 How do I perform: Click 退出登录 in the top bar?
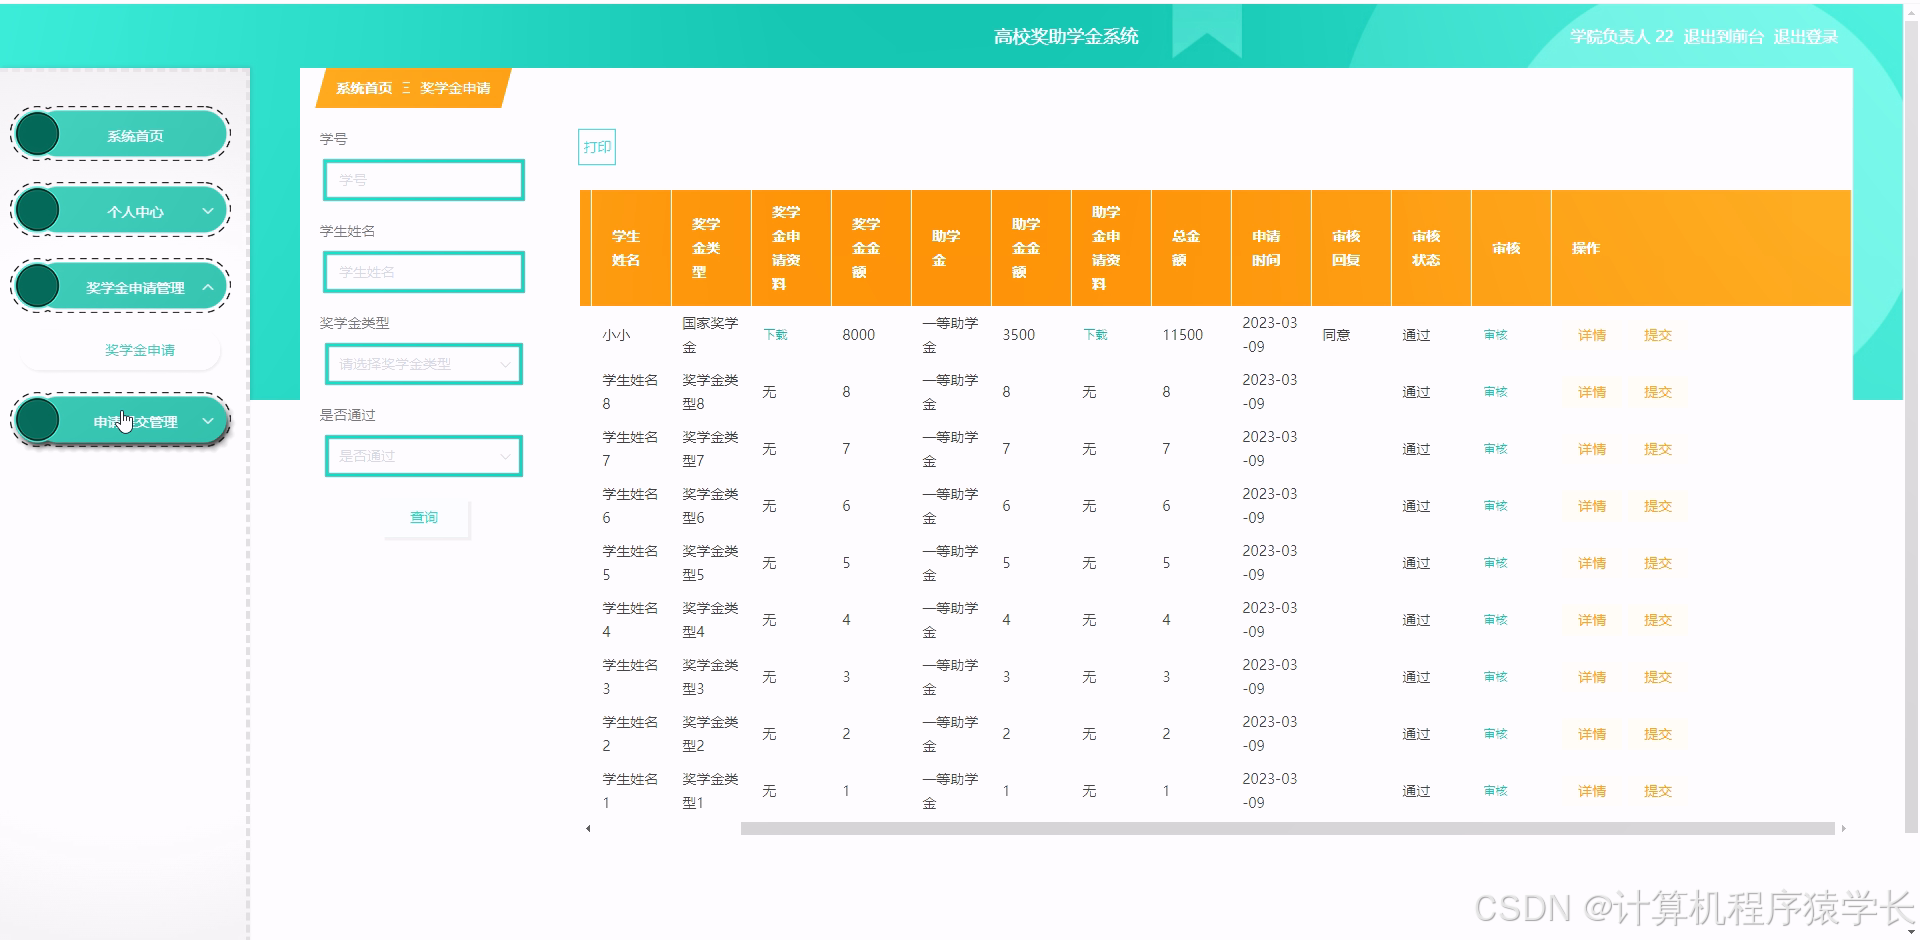[1804, 36]
